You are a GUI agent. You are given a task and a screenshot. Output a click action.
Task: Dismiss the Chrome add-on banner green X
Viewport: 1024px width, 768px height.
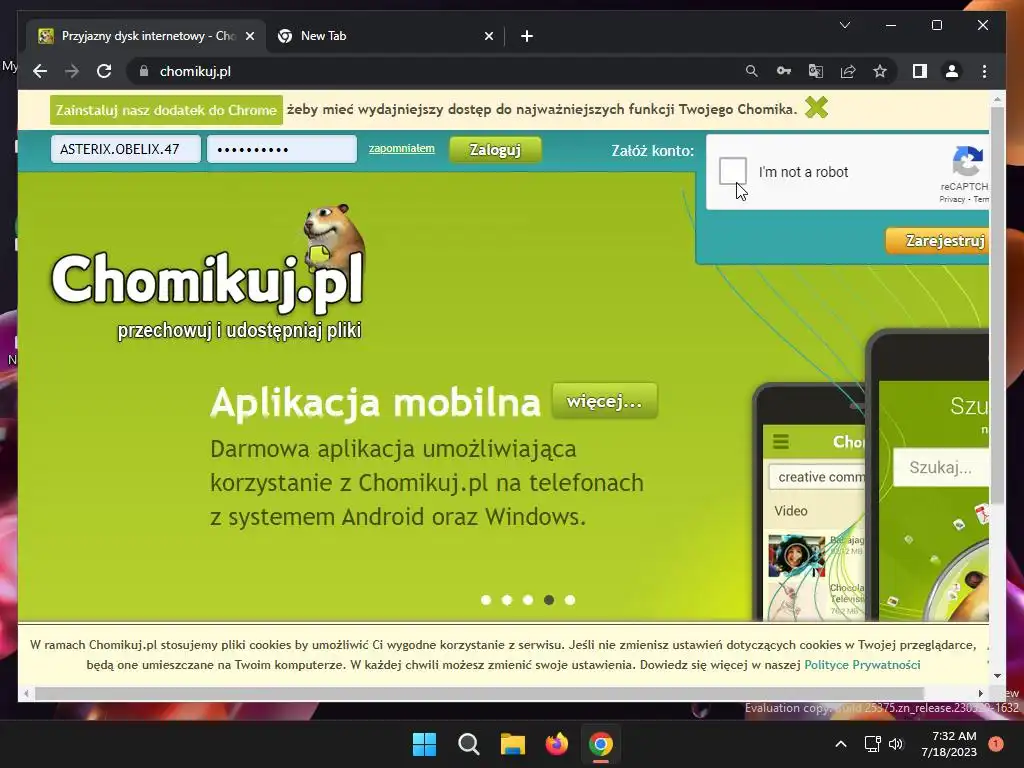pyautogui.click(x=816, y=107)
